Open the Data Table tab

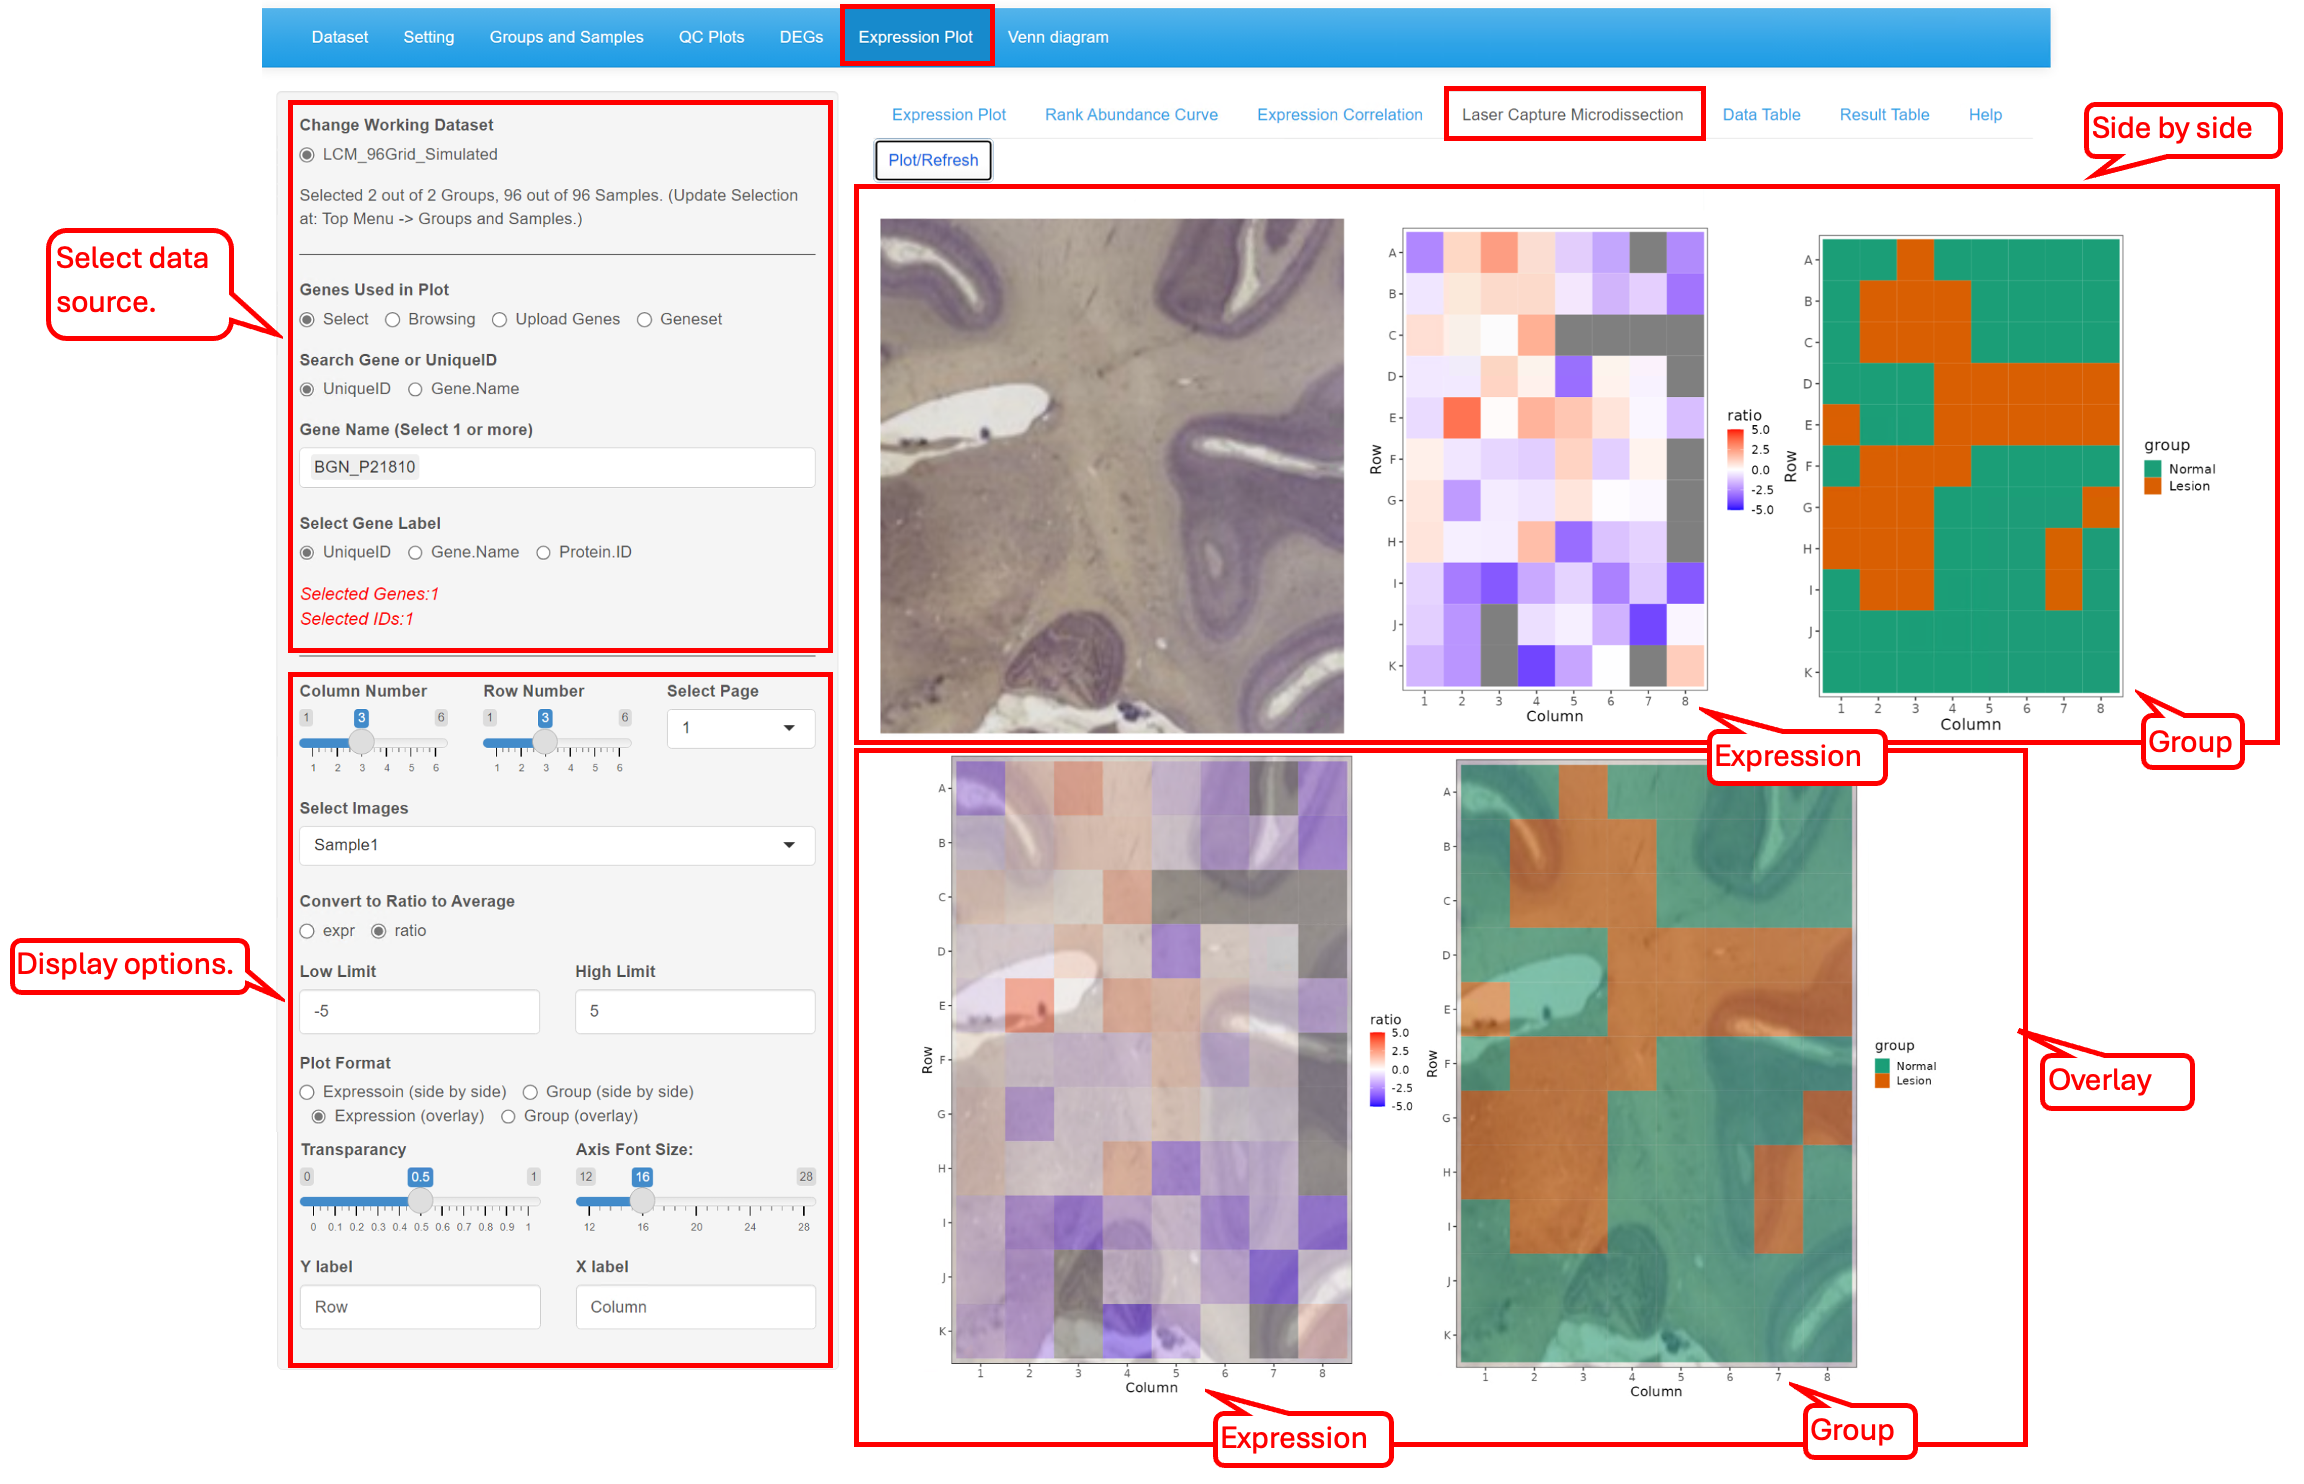tap(1761, 115)
